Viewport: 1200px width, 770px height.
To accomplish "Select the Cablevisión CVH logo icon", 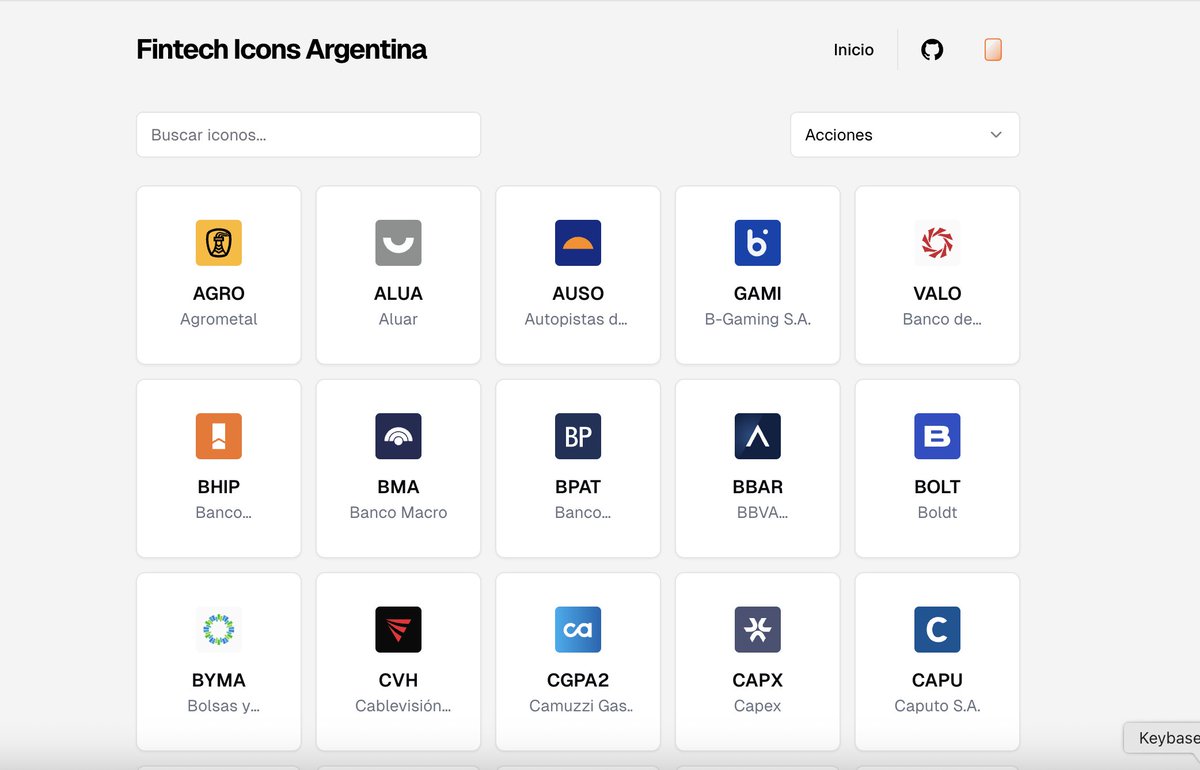I will tap(398, 629).
